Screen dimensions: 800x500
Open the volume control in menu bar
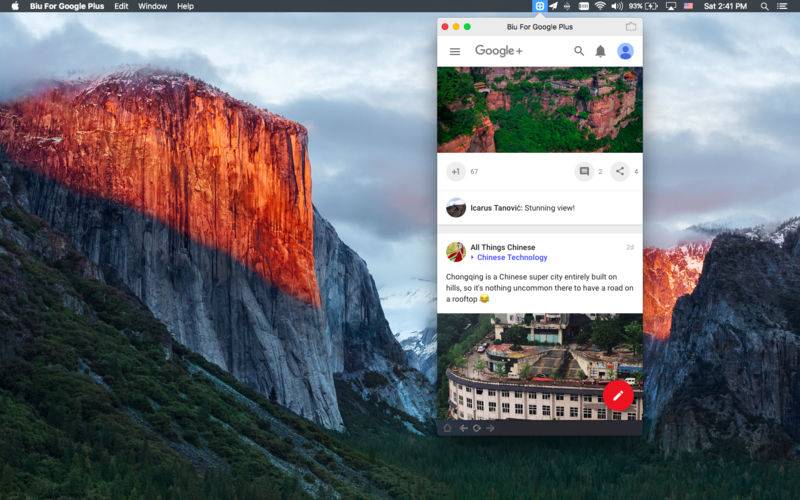pyautogui.click(x=617, y=6)
